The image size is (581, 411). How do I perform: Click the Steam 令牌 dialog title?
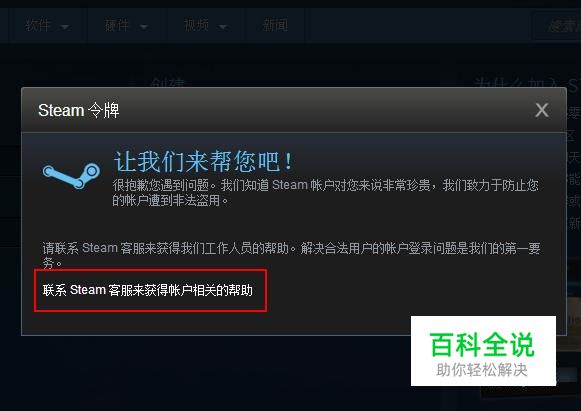point(79,110)
